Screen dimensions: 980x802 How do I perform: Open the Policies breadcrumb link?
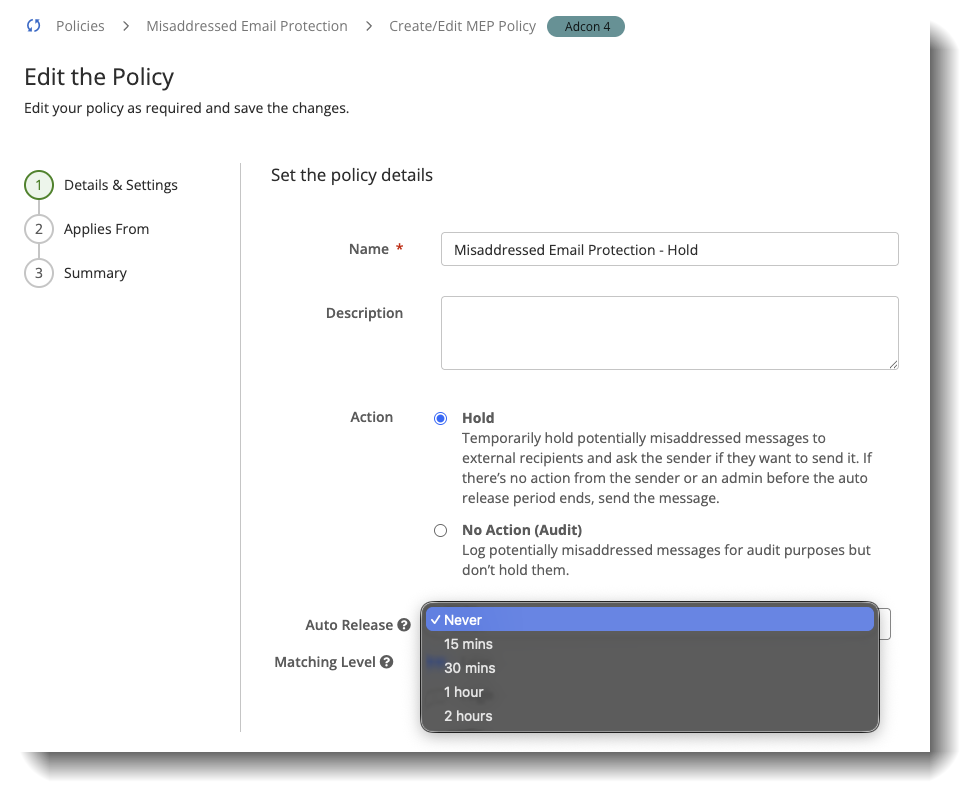pos(80,26)
